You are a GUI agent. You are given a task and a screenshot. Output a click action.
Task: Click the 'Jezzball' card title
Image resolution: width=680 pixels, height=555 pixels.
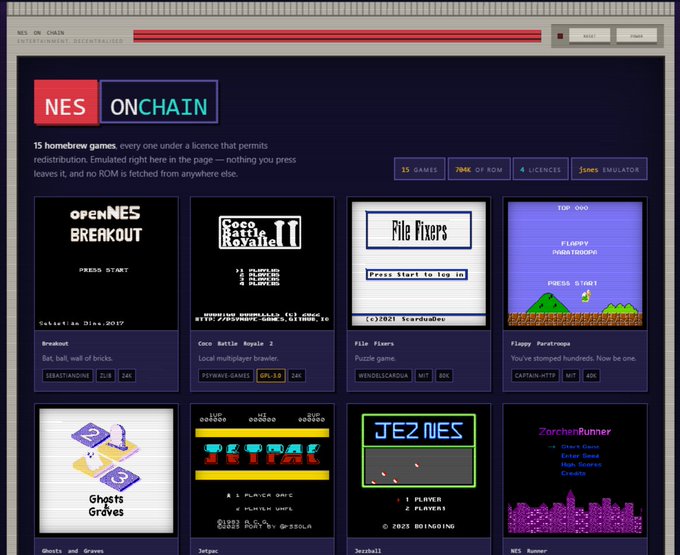point(368,551)
